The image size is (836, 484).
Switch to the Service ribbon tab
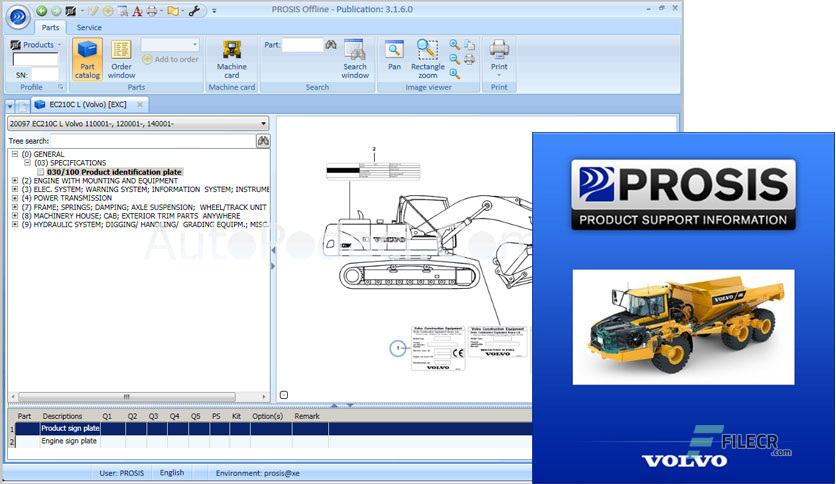pos(89,27)
